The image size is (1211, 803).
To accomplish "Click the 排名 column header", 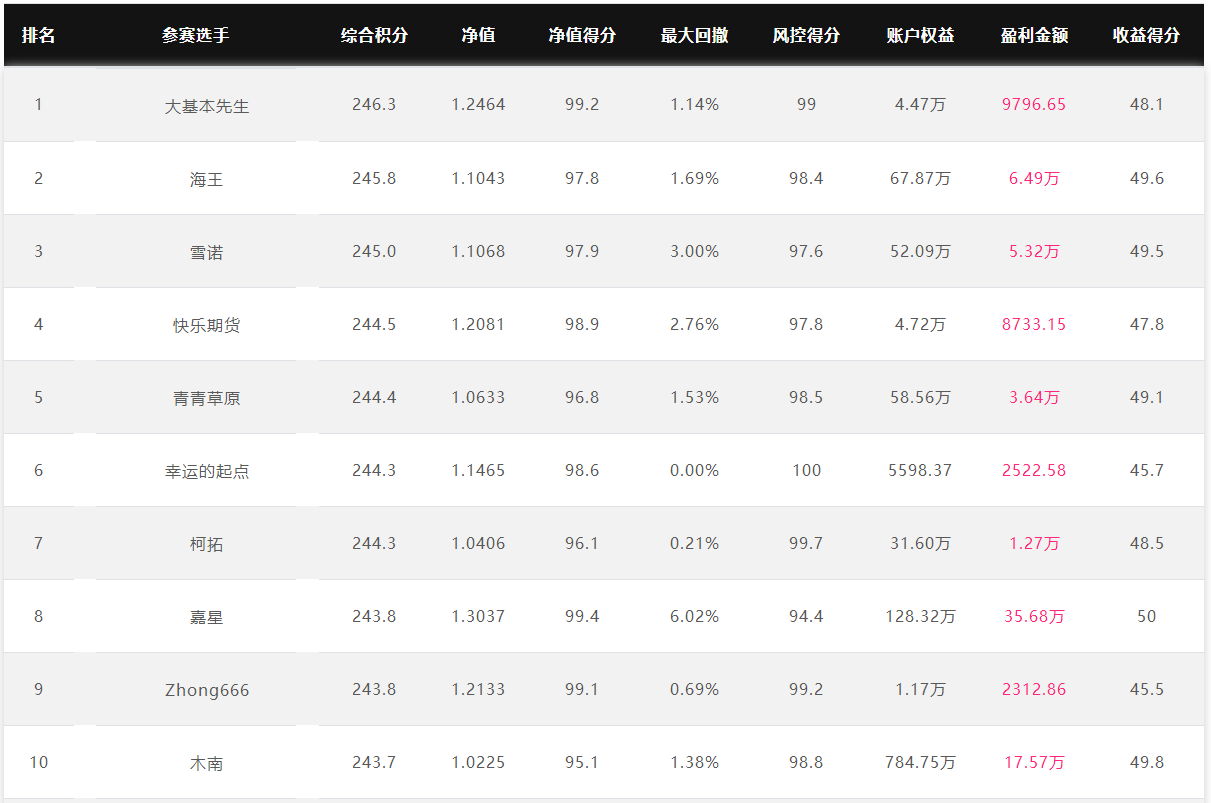I will tap(39, 35).
